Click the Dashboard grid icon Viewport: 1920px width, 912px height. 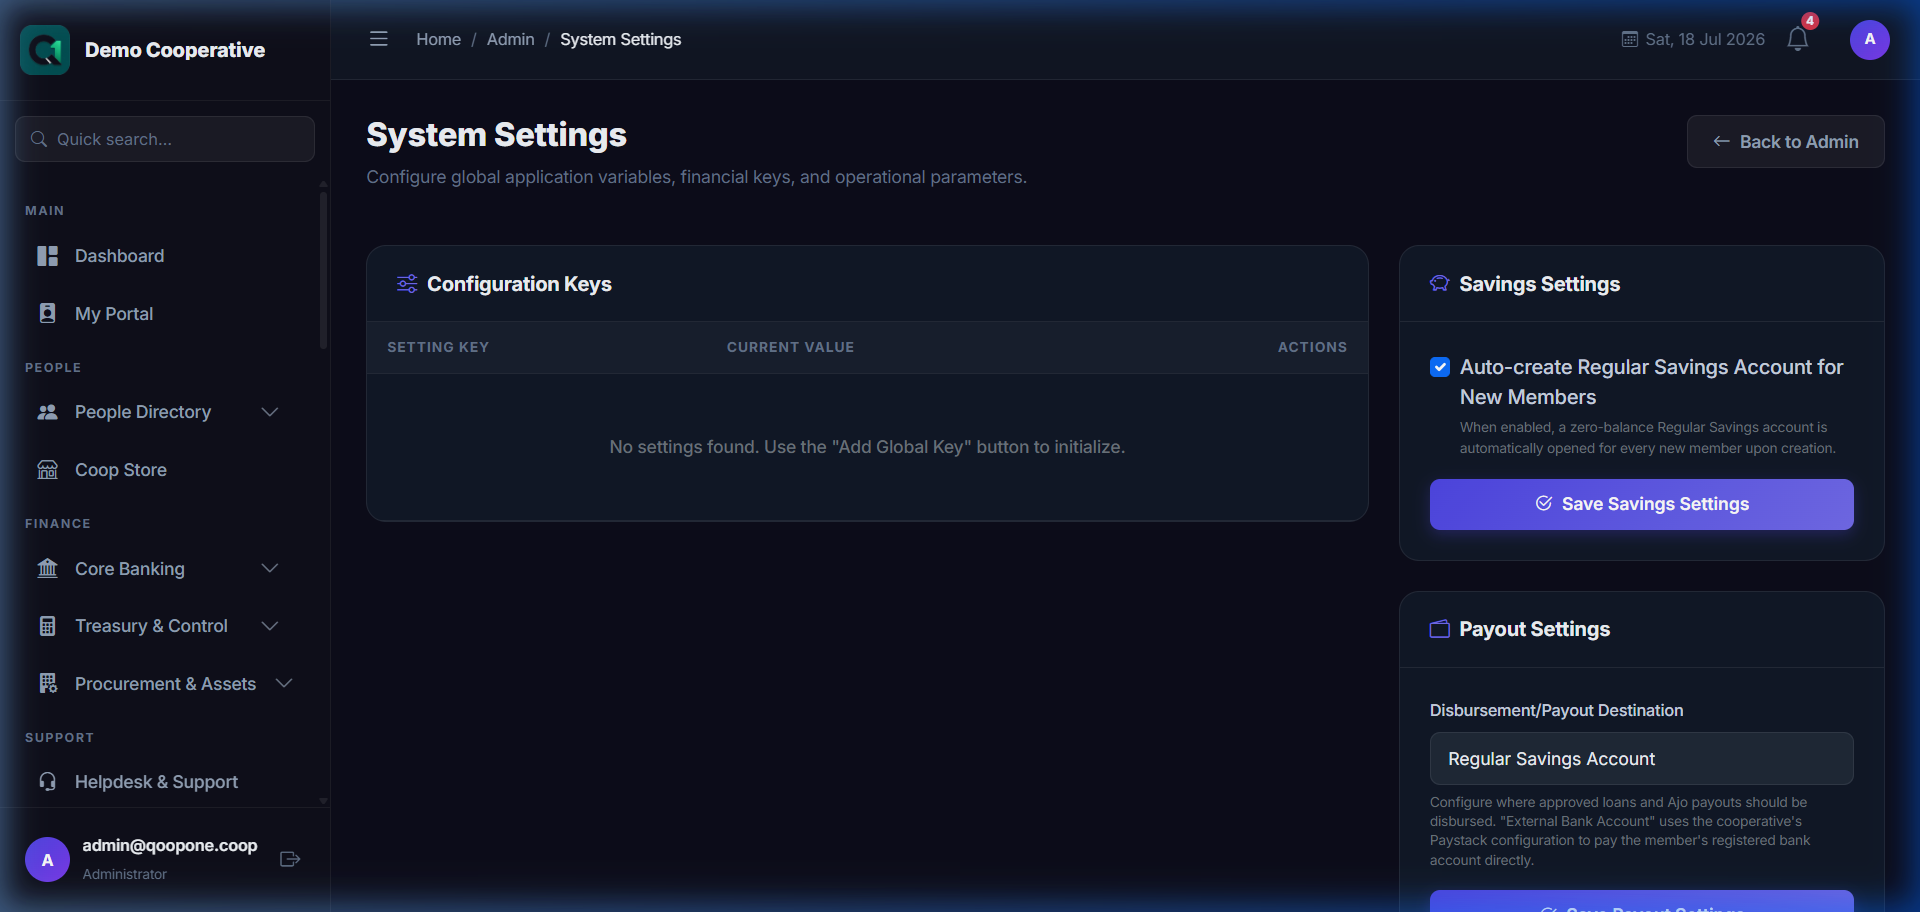[x=47, y=256]
